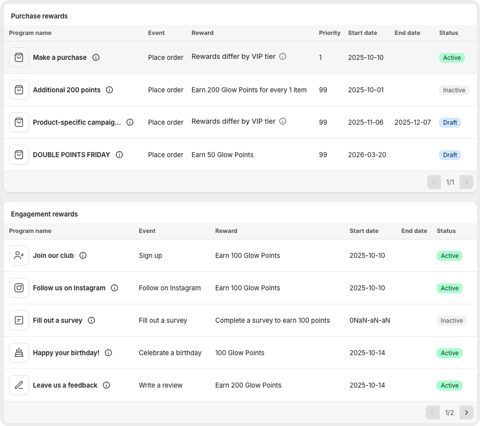The width and height of the screenshot is (480, 426).
Task: Click the Active badge for Make a purchase
Action: (452, 58)
